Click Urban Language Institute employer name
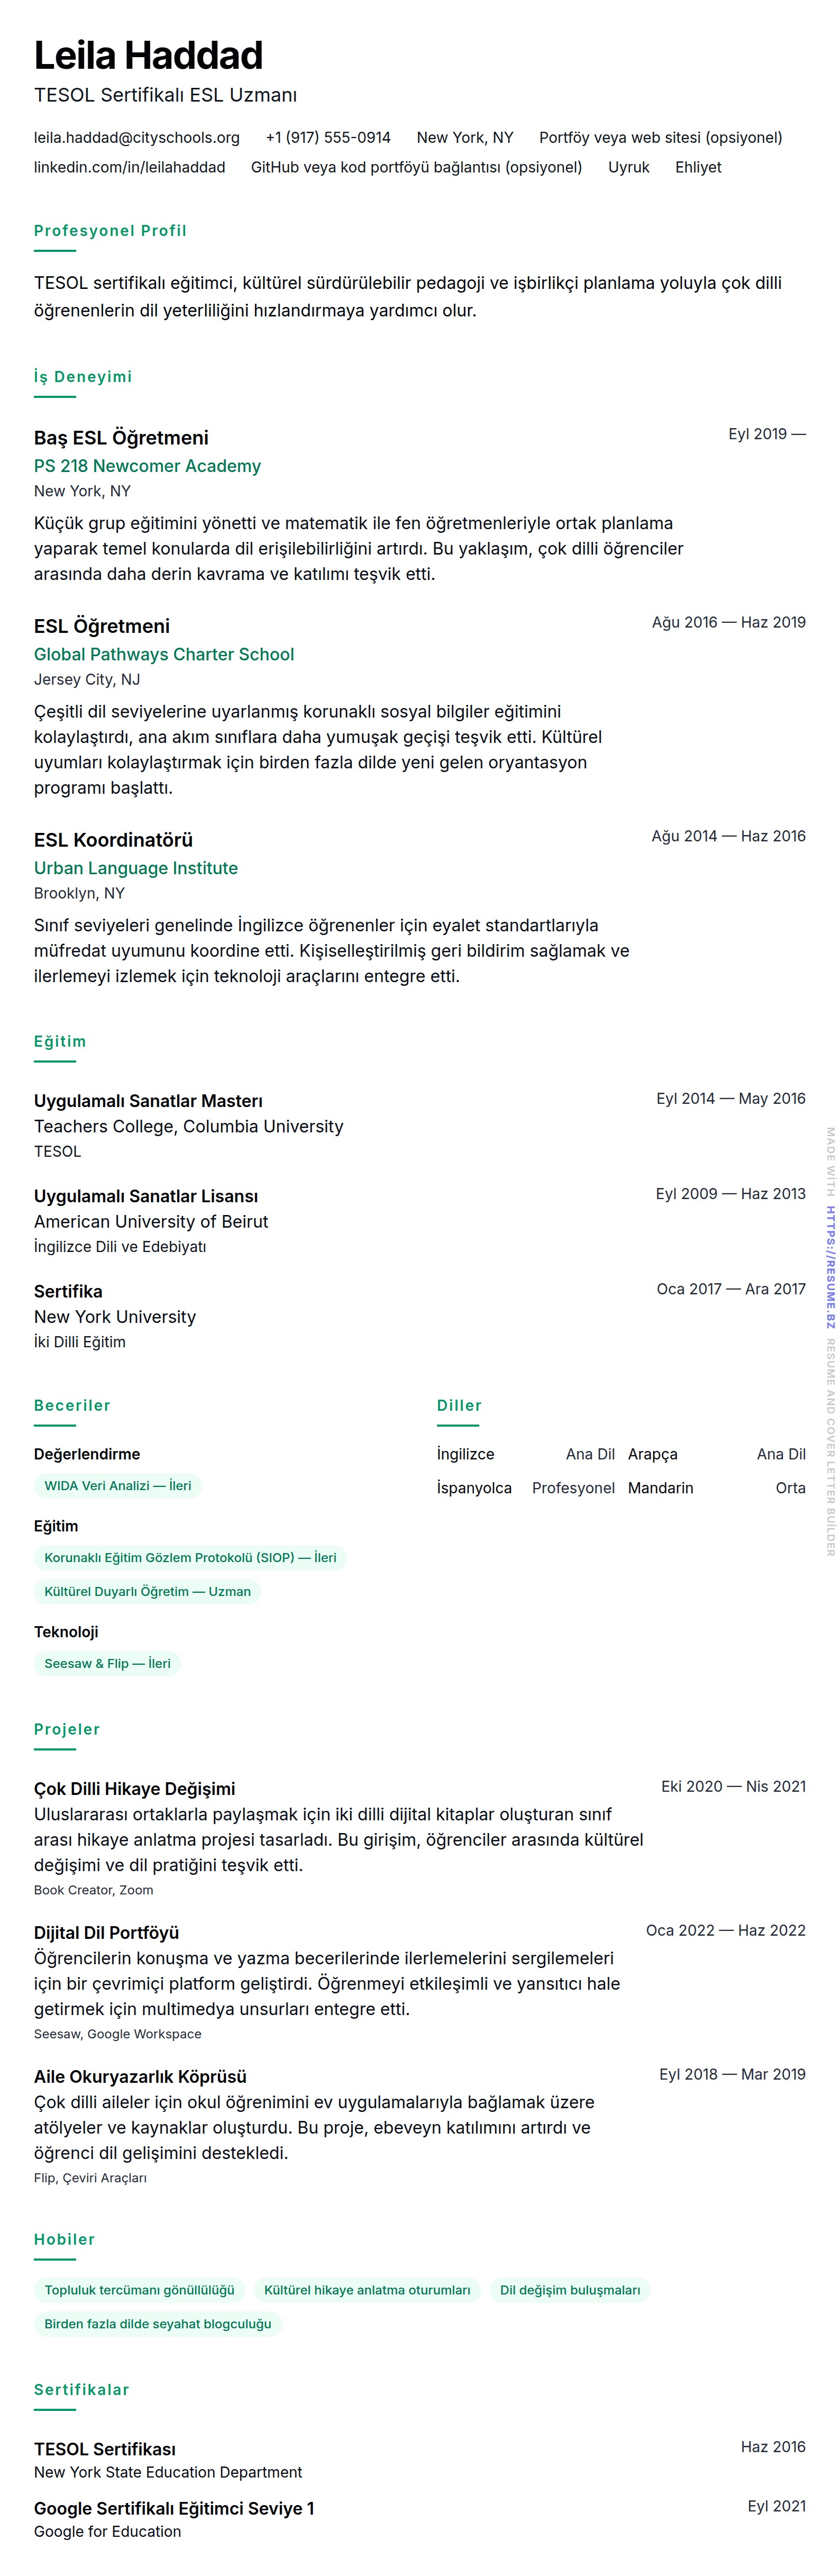 [136, 869]
